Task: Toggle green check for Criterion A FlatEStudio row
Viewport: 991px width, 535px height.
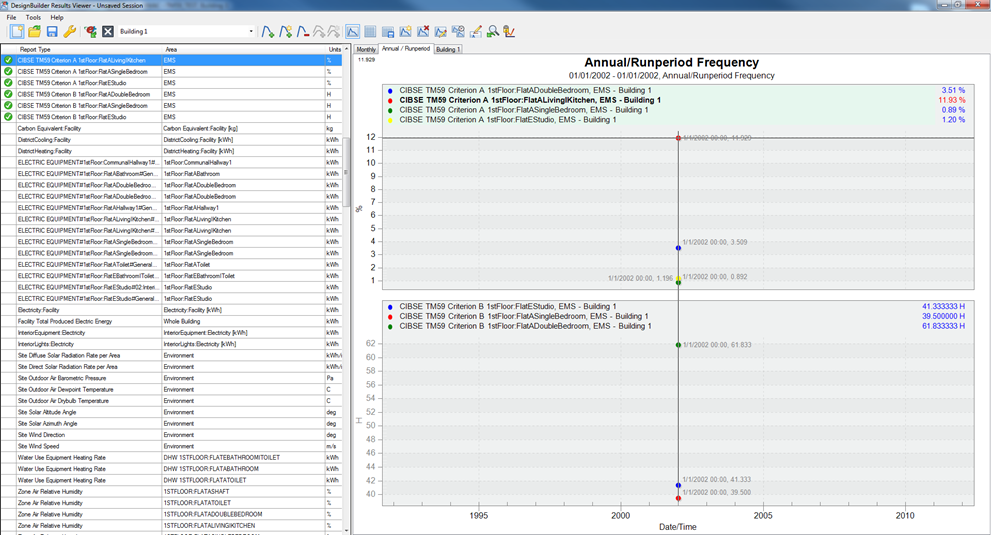Action: (8, 83)
